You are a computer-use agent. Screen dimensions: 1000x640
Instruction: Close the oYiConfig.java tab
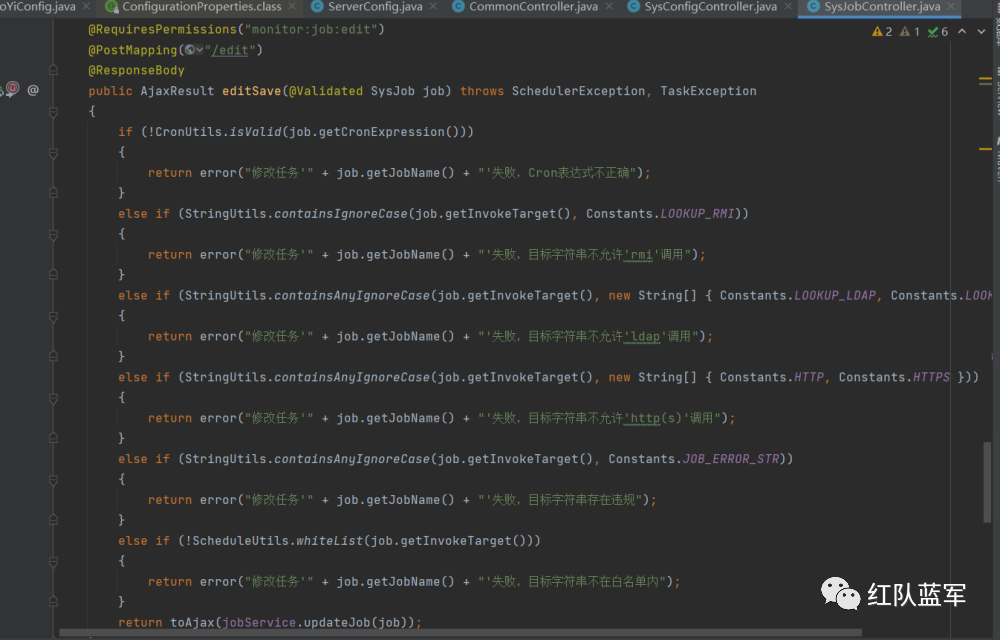pyautogui.click(x=86, y=7)
